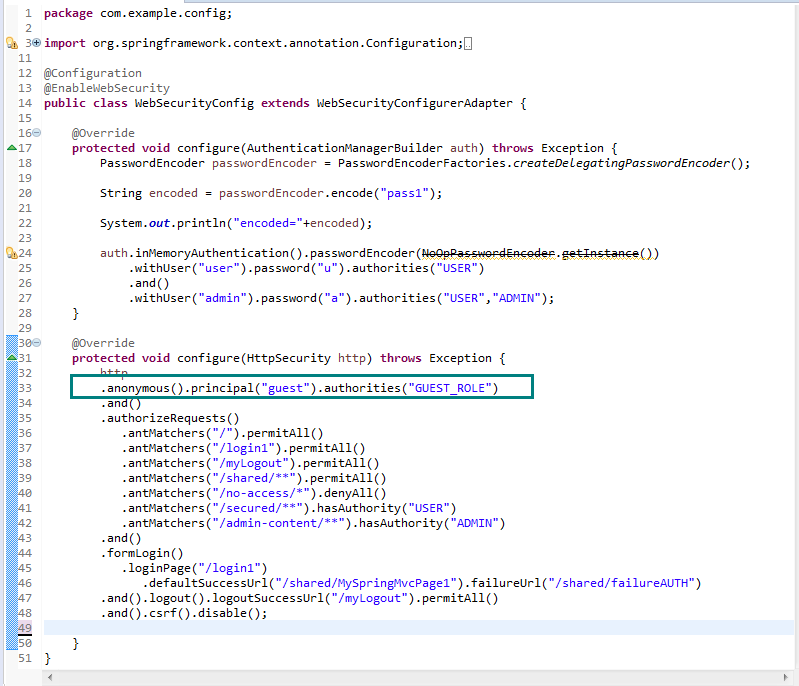
Task: Collapse the method fold at line 16
Action: (37, 133)
